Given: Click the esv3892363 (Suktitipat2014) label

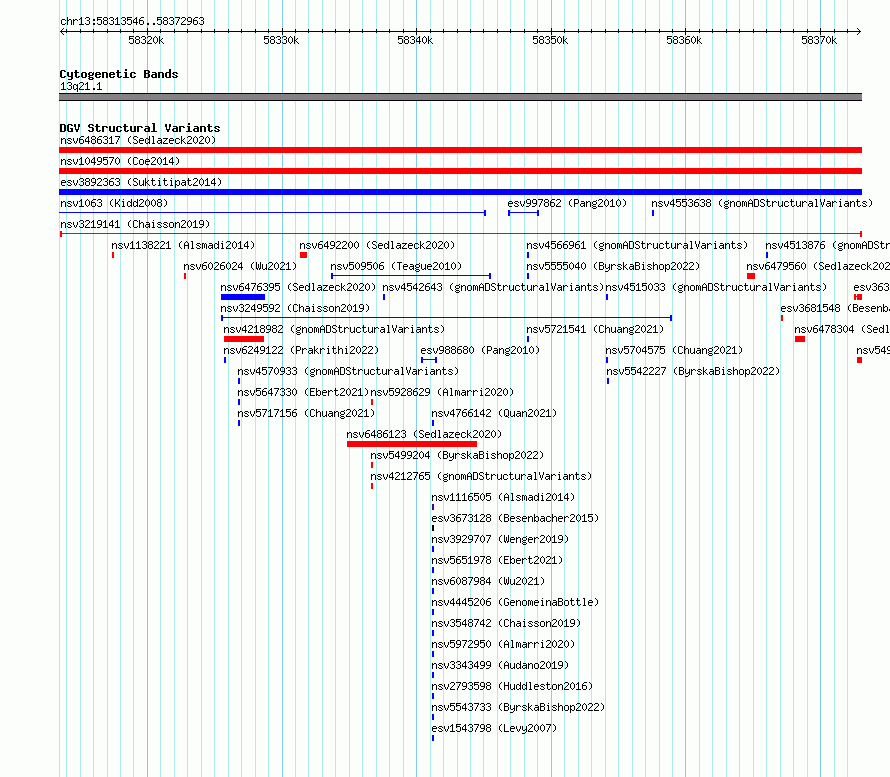Looking at the screenshot, I should [141, 182].
